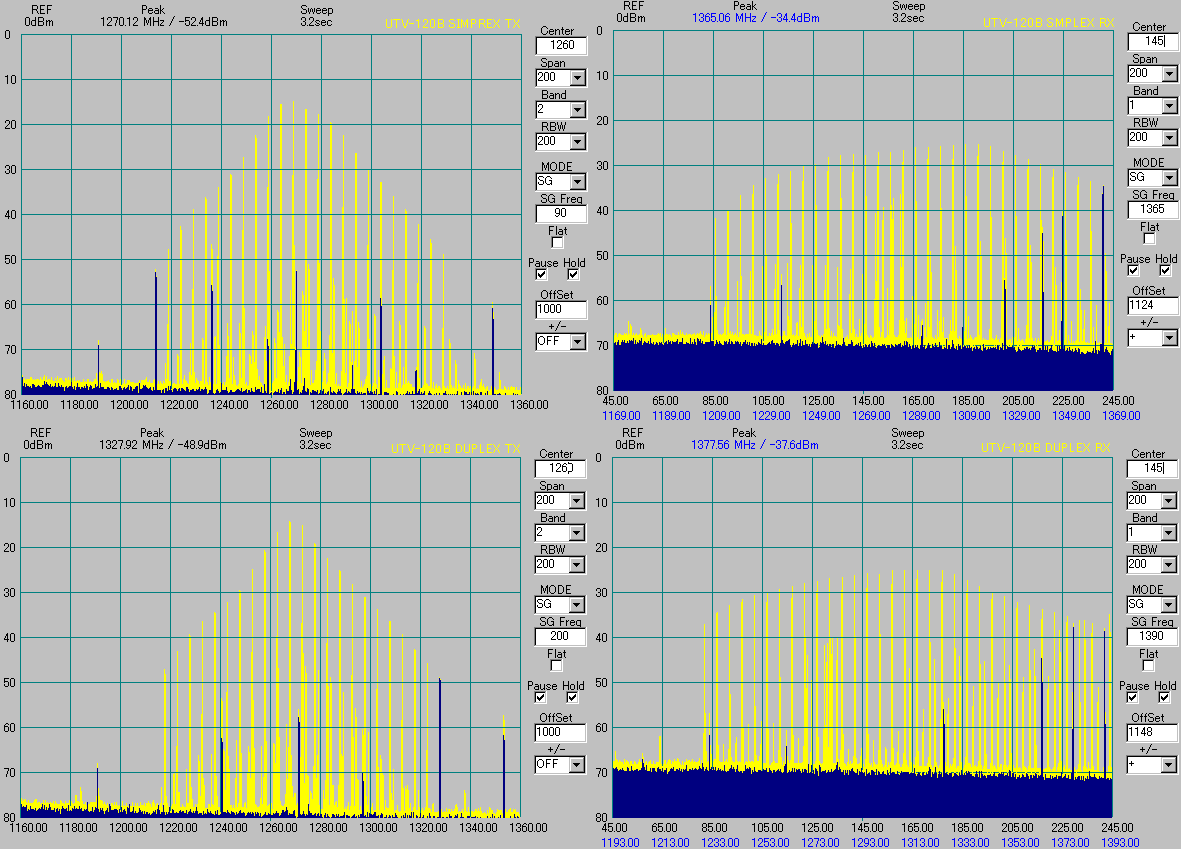Open the +/- OFF dropdown in SIMPREX TX panel
This screenshot has width=1181, height=849.
pos(577,341)
